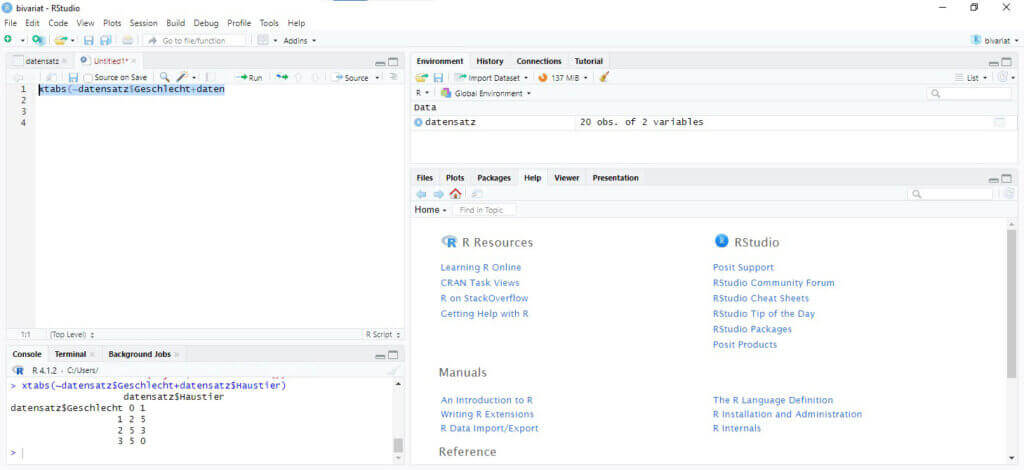Open the Tools menu
Viewport: 1024px width, 470px height.
coord(269,23)
